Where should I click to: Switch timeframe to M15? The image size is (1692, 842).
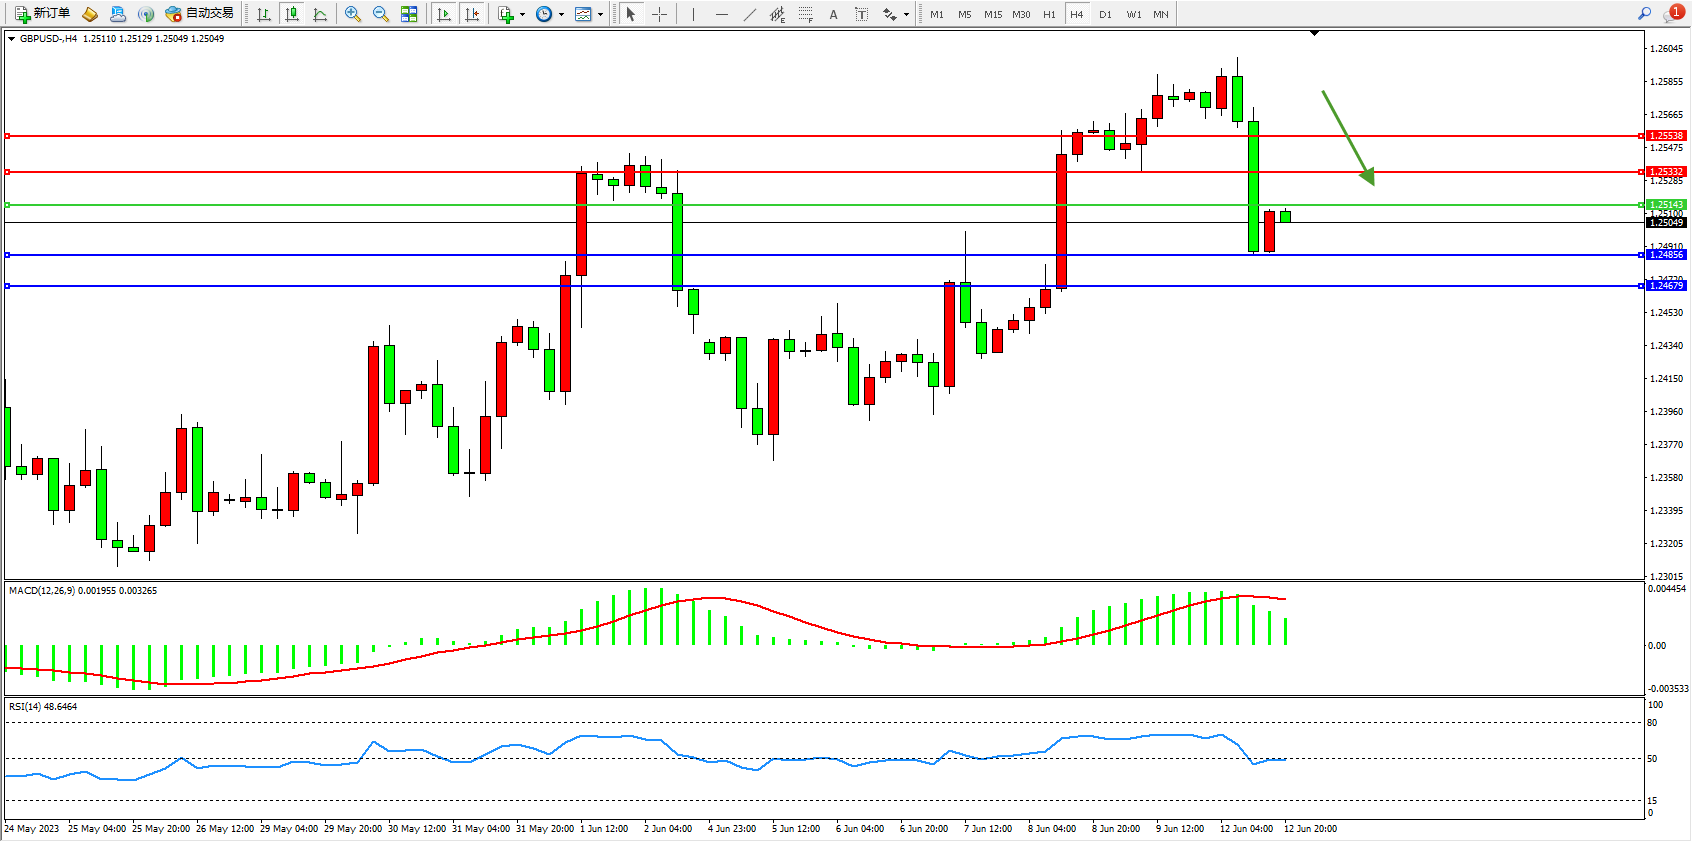992,14
